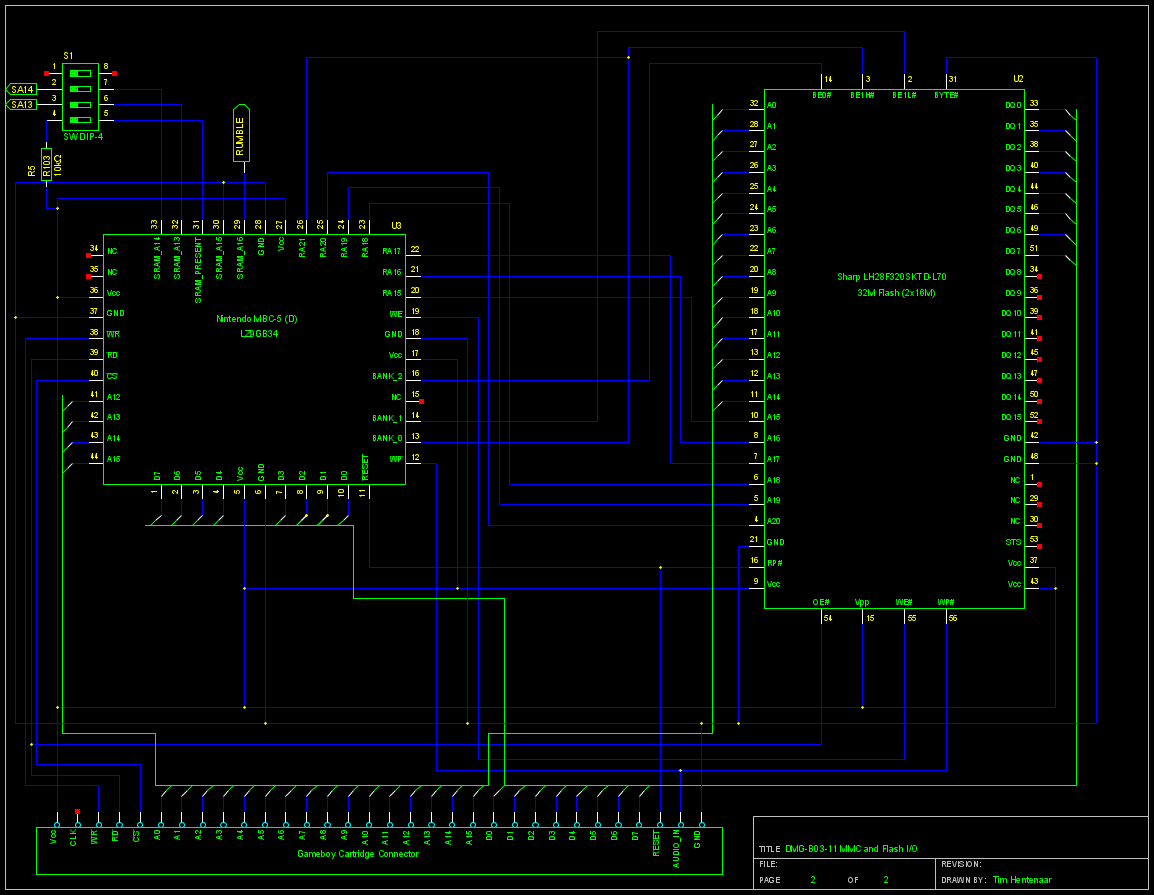Select the R103 10kΩ resistor symbol
Image resolution: width=1154 pixels, height=895 pixels.
click(46, 164)
